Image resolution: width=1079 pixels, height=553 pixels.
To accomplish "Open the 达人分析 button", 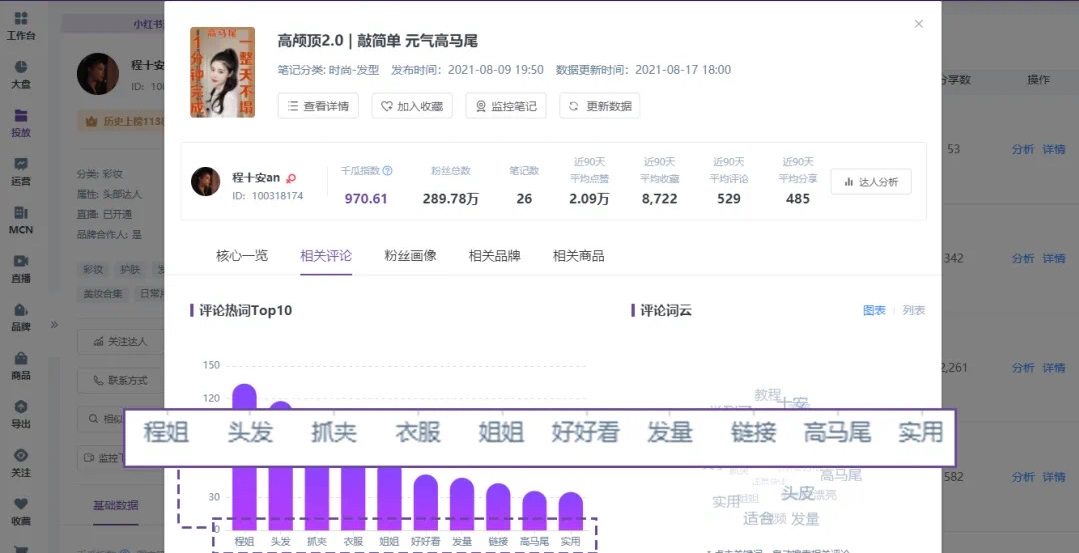I will [x=871, y=182].
